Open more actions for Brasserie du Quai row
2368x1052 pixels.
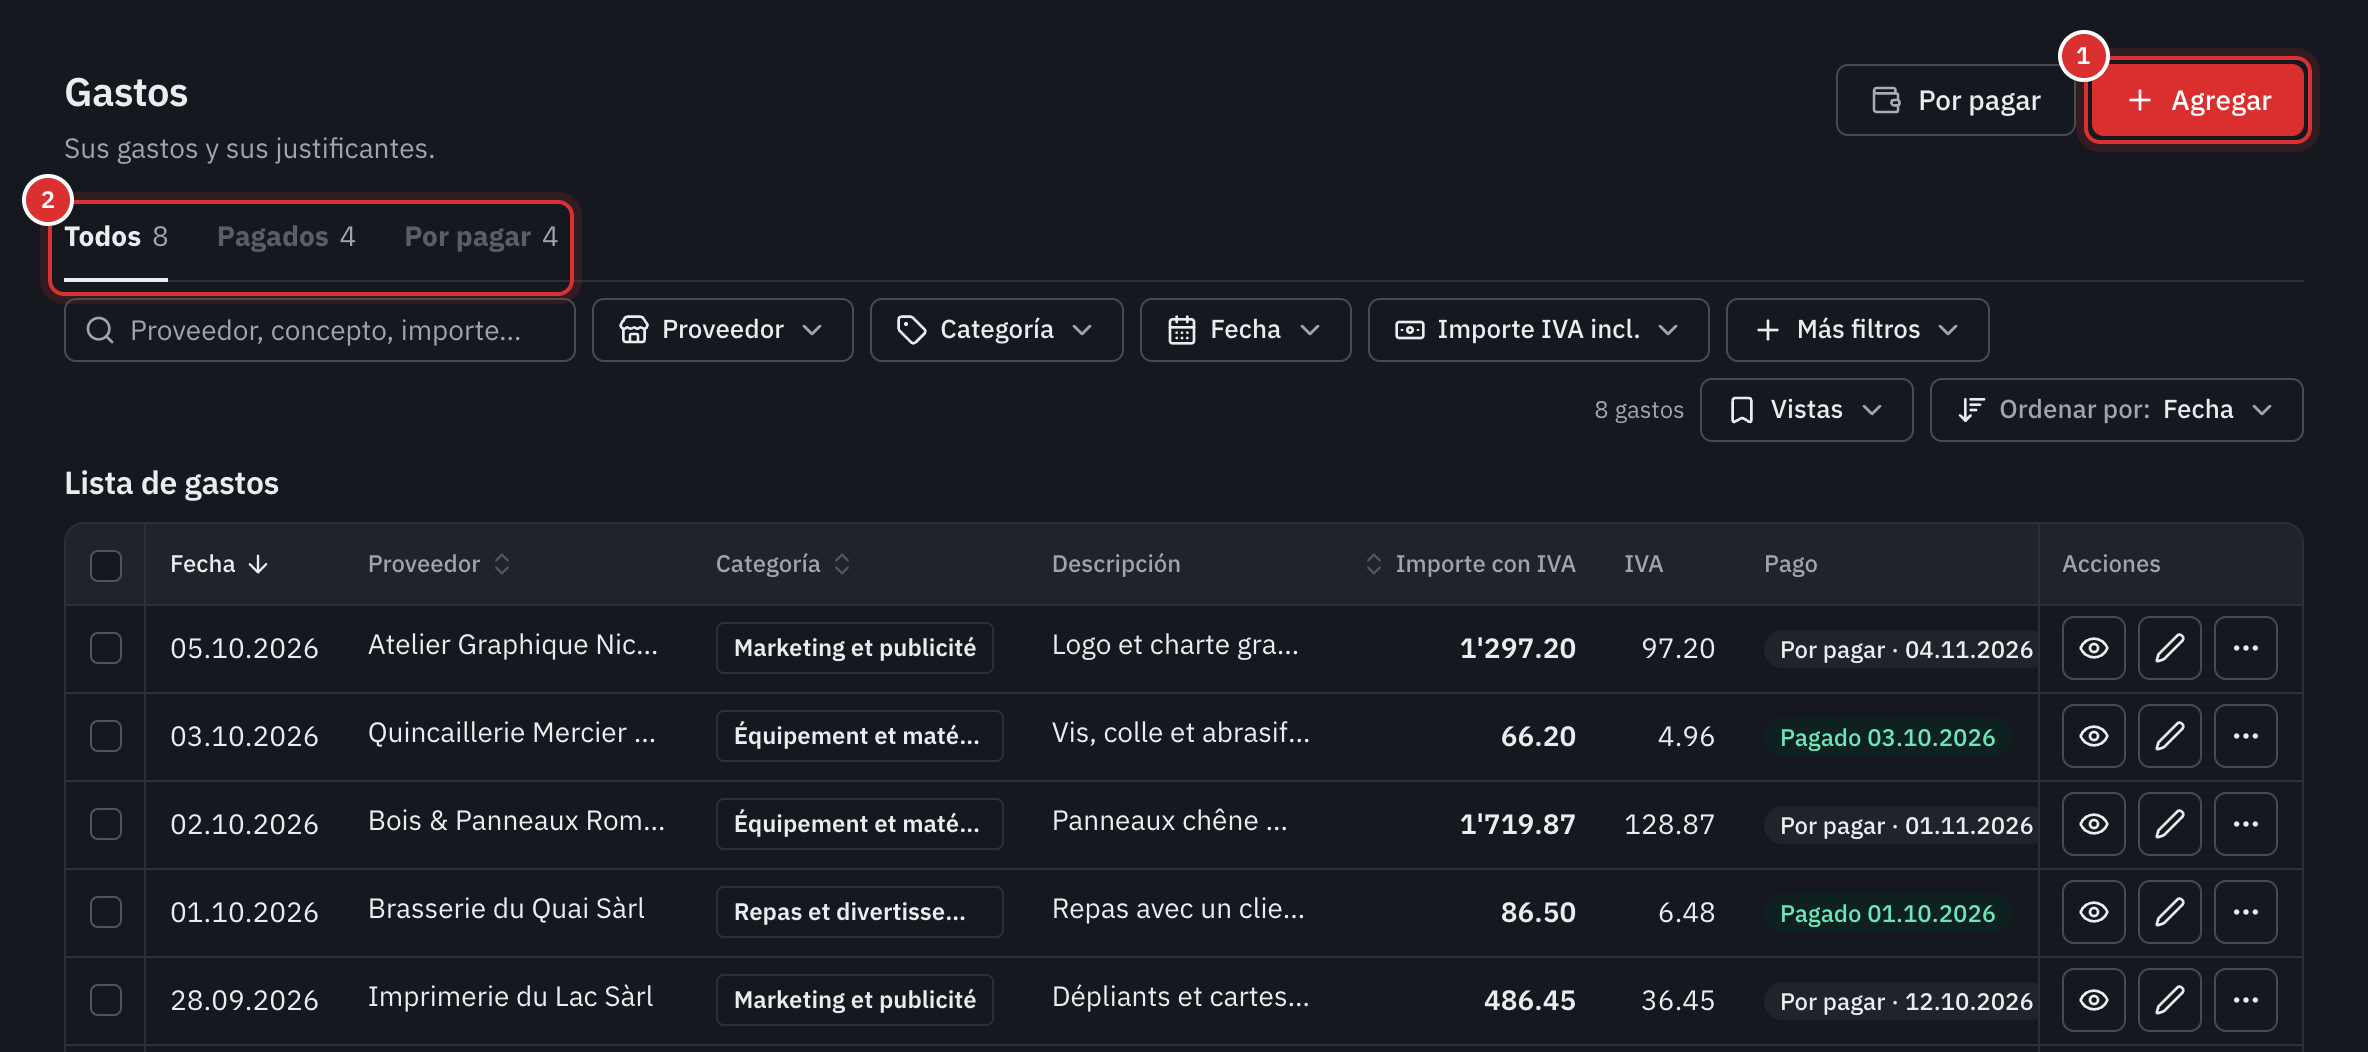[2245, 912]
